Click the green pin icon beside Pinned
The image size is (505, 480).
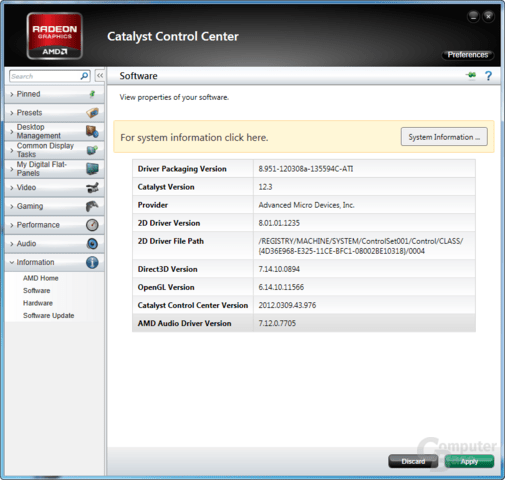[x=92, y=94]
